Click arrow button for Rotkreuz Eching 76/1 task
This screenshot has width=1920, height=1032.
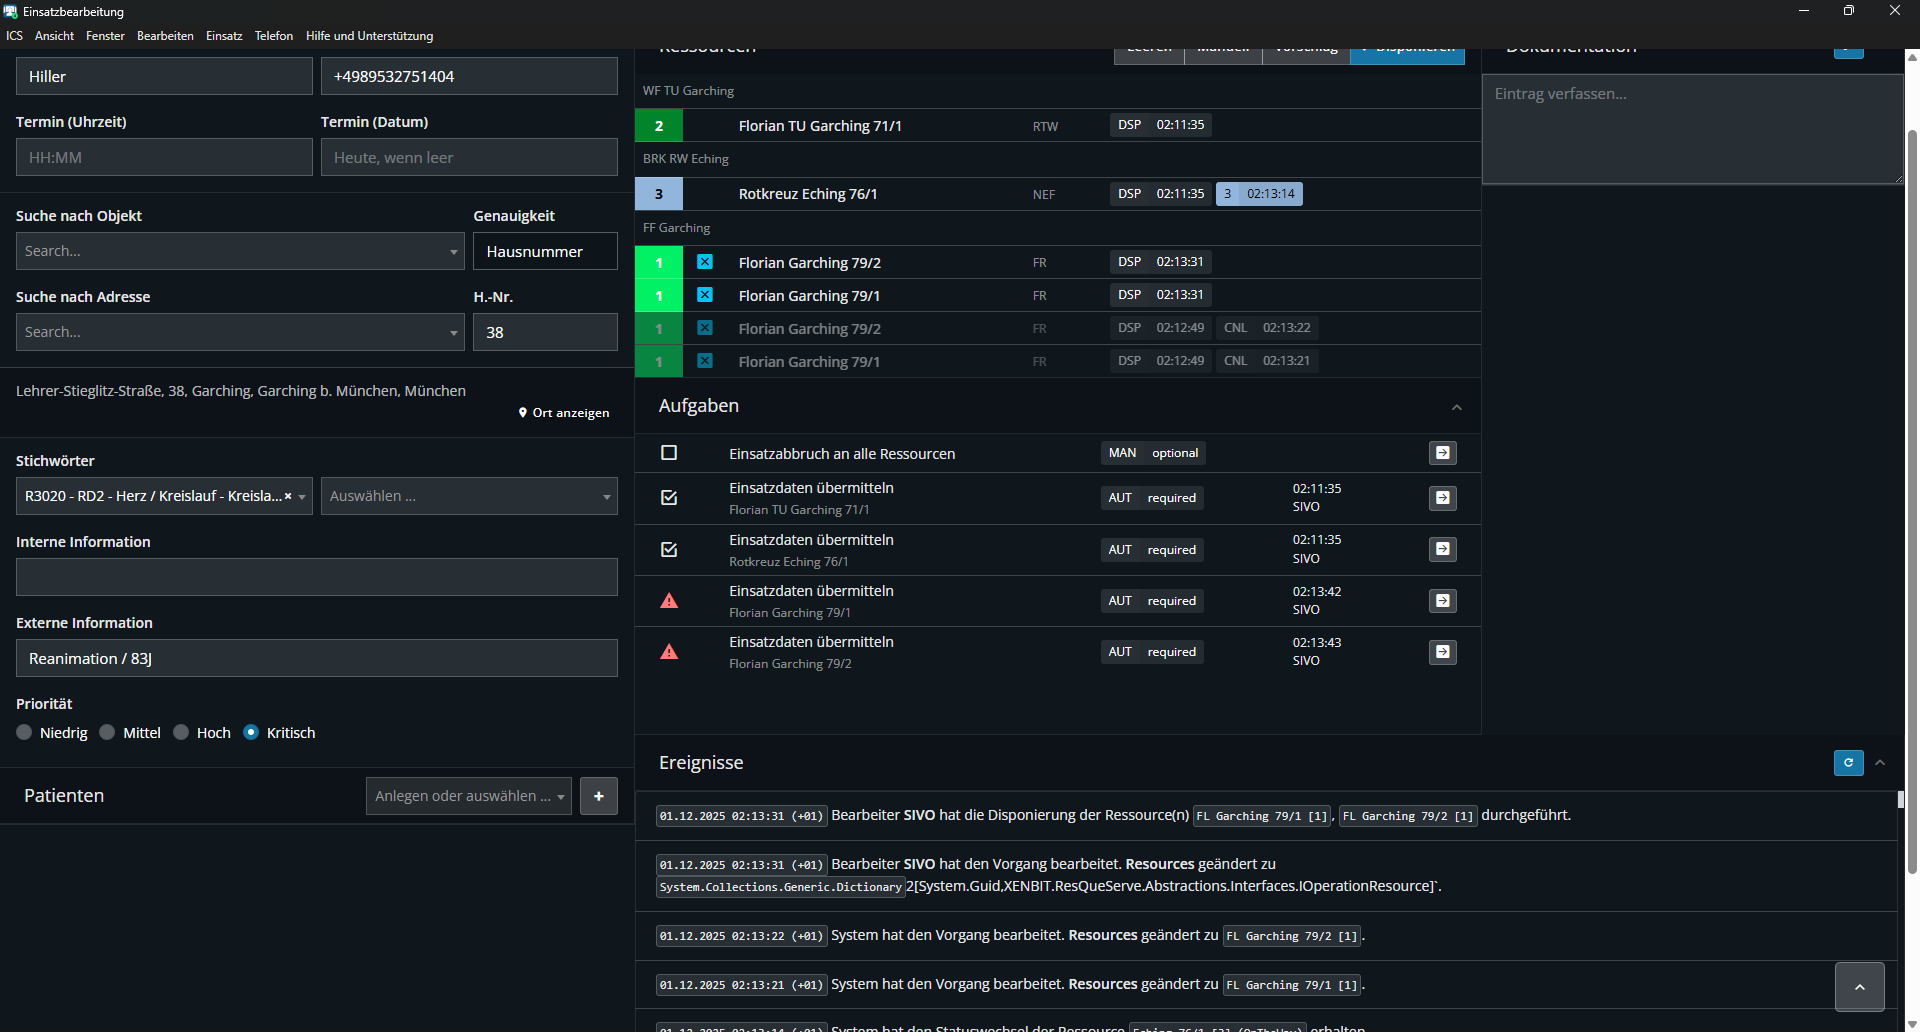[1442, 549]
